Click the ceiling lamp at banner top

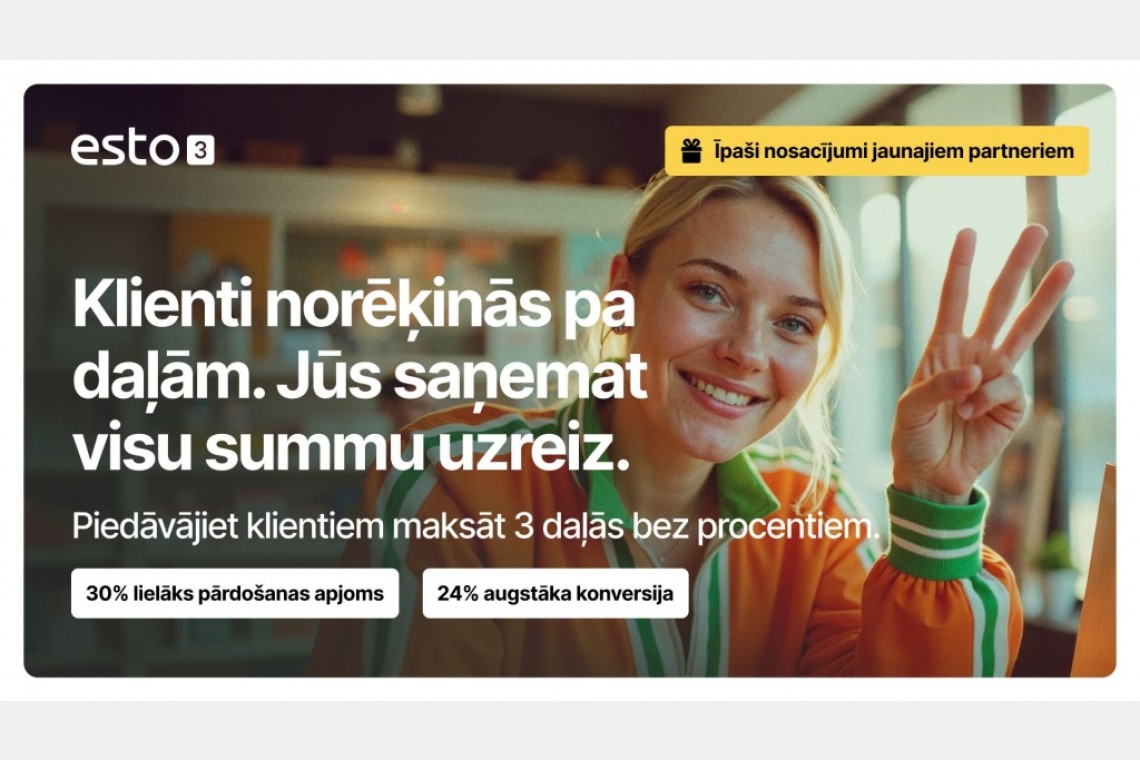pos(420,100)
